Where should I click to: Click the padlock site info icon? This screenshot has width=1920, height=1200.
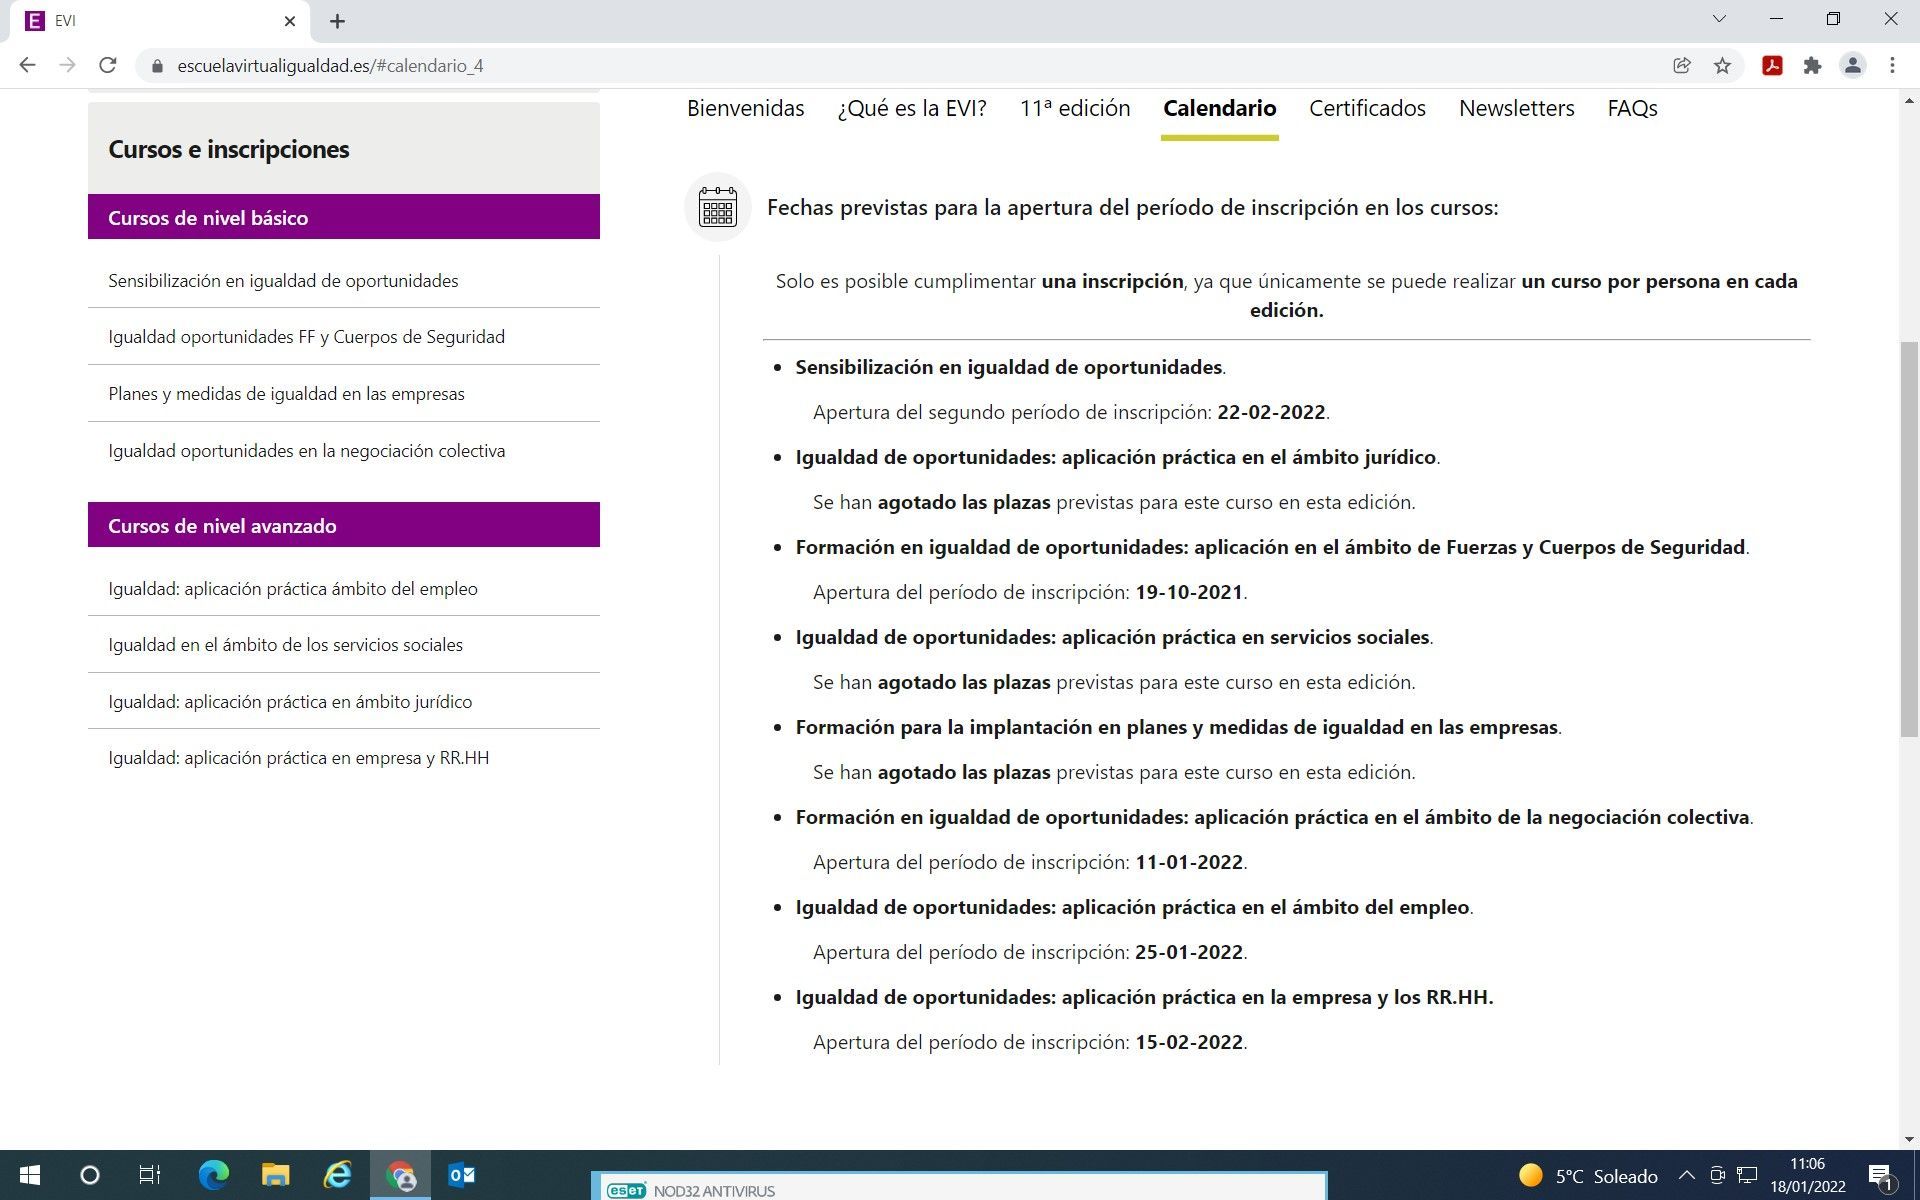coord(156,66)
